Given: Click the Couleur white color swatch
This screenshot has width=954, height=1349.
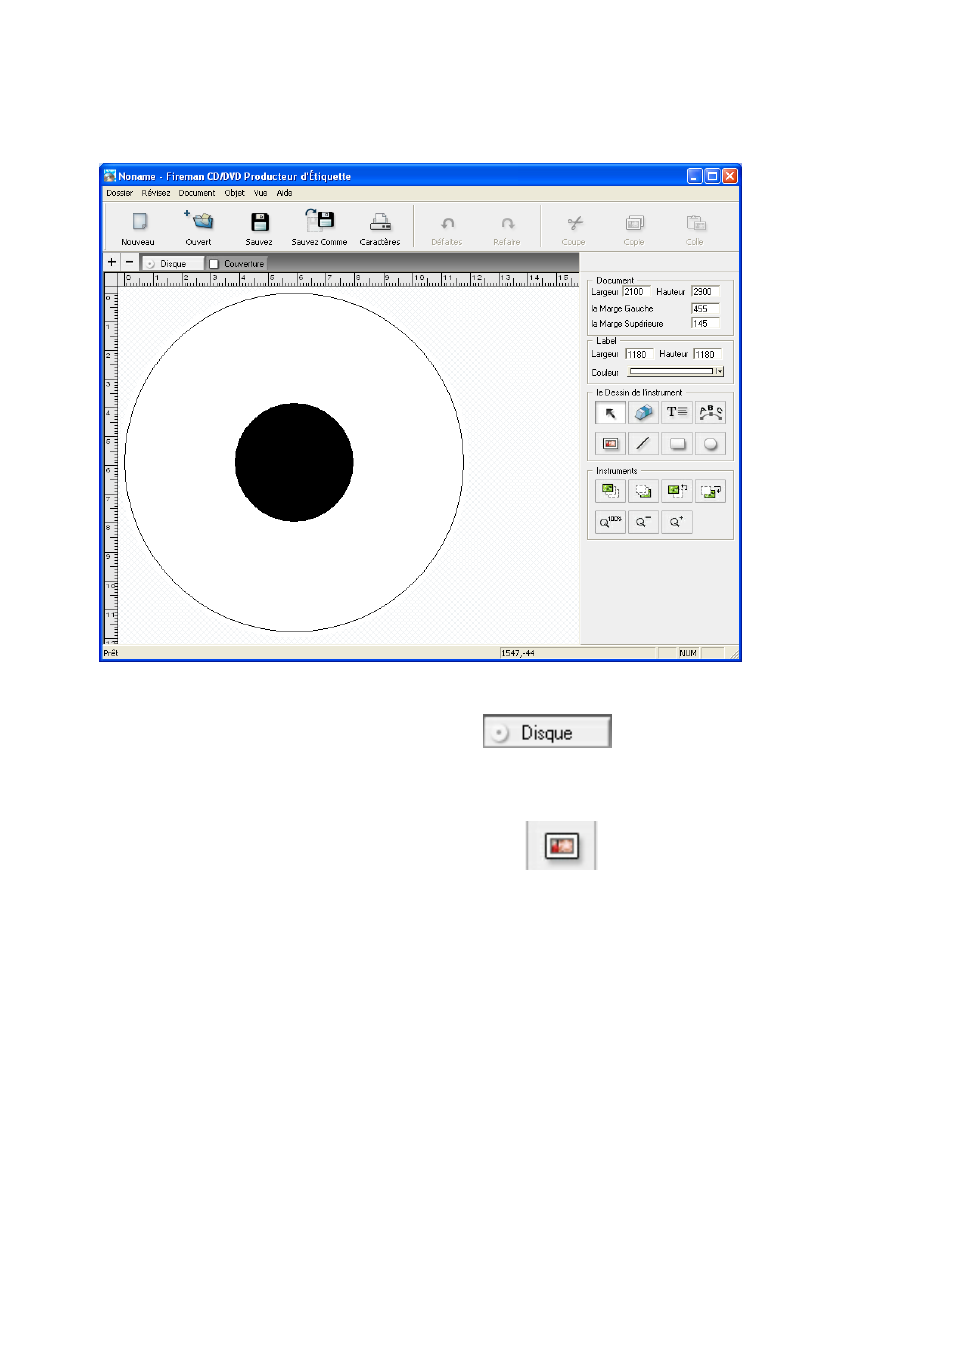Looking at the screenshot, I should pos(670,372).
